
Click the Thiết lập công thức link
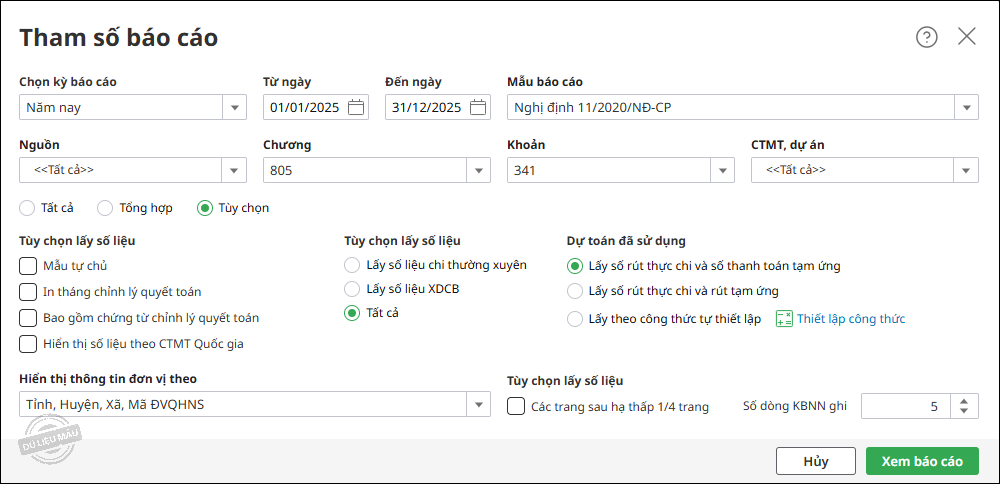point(851,319)
